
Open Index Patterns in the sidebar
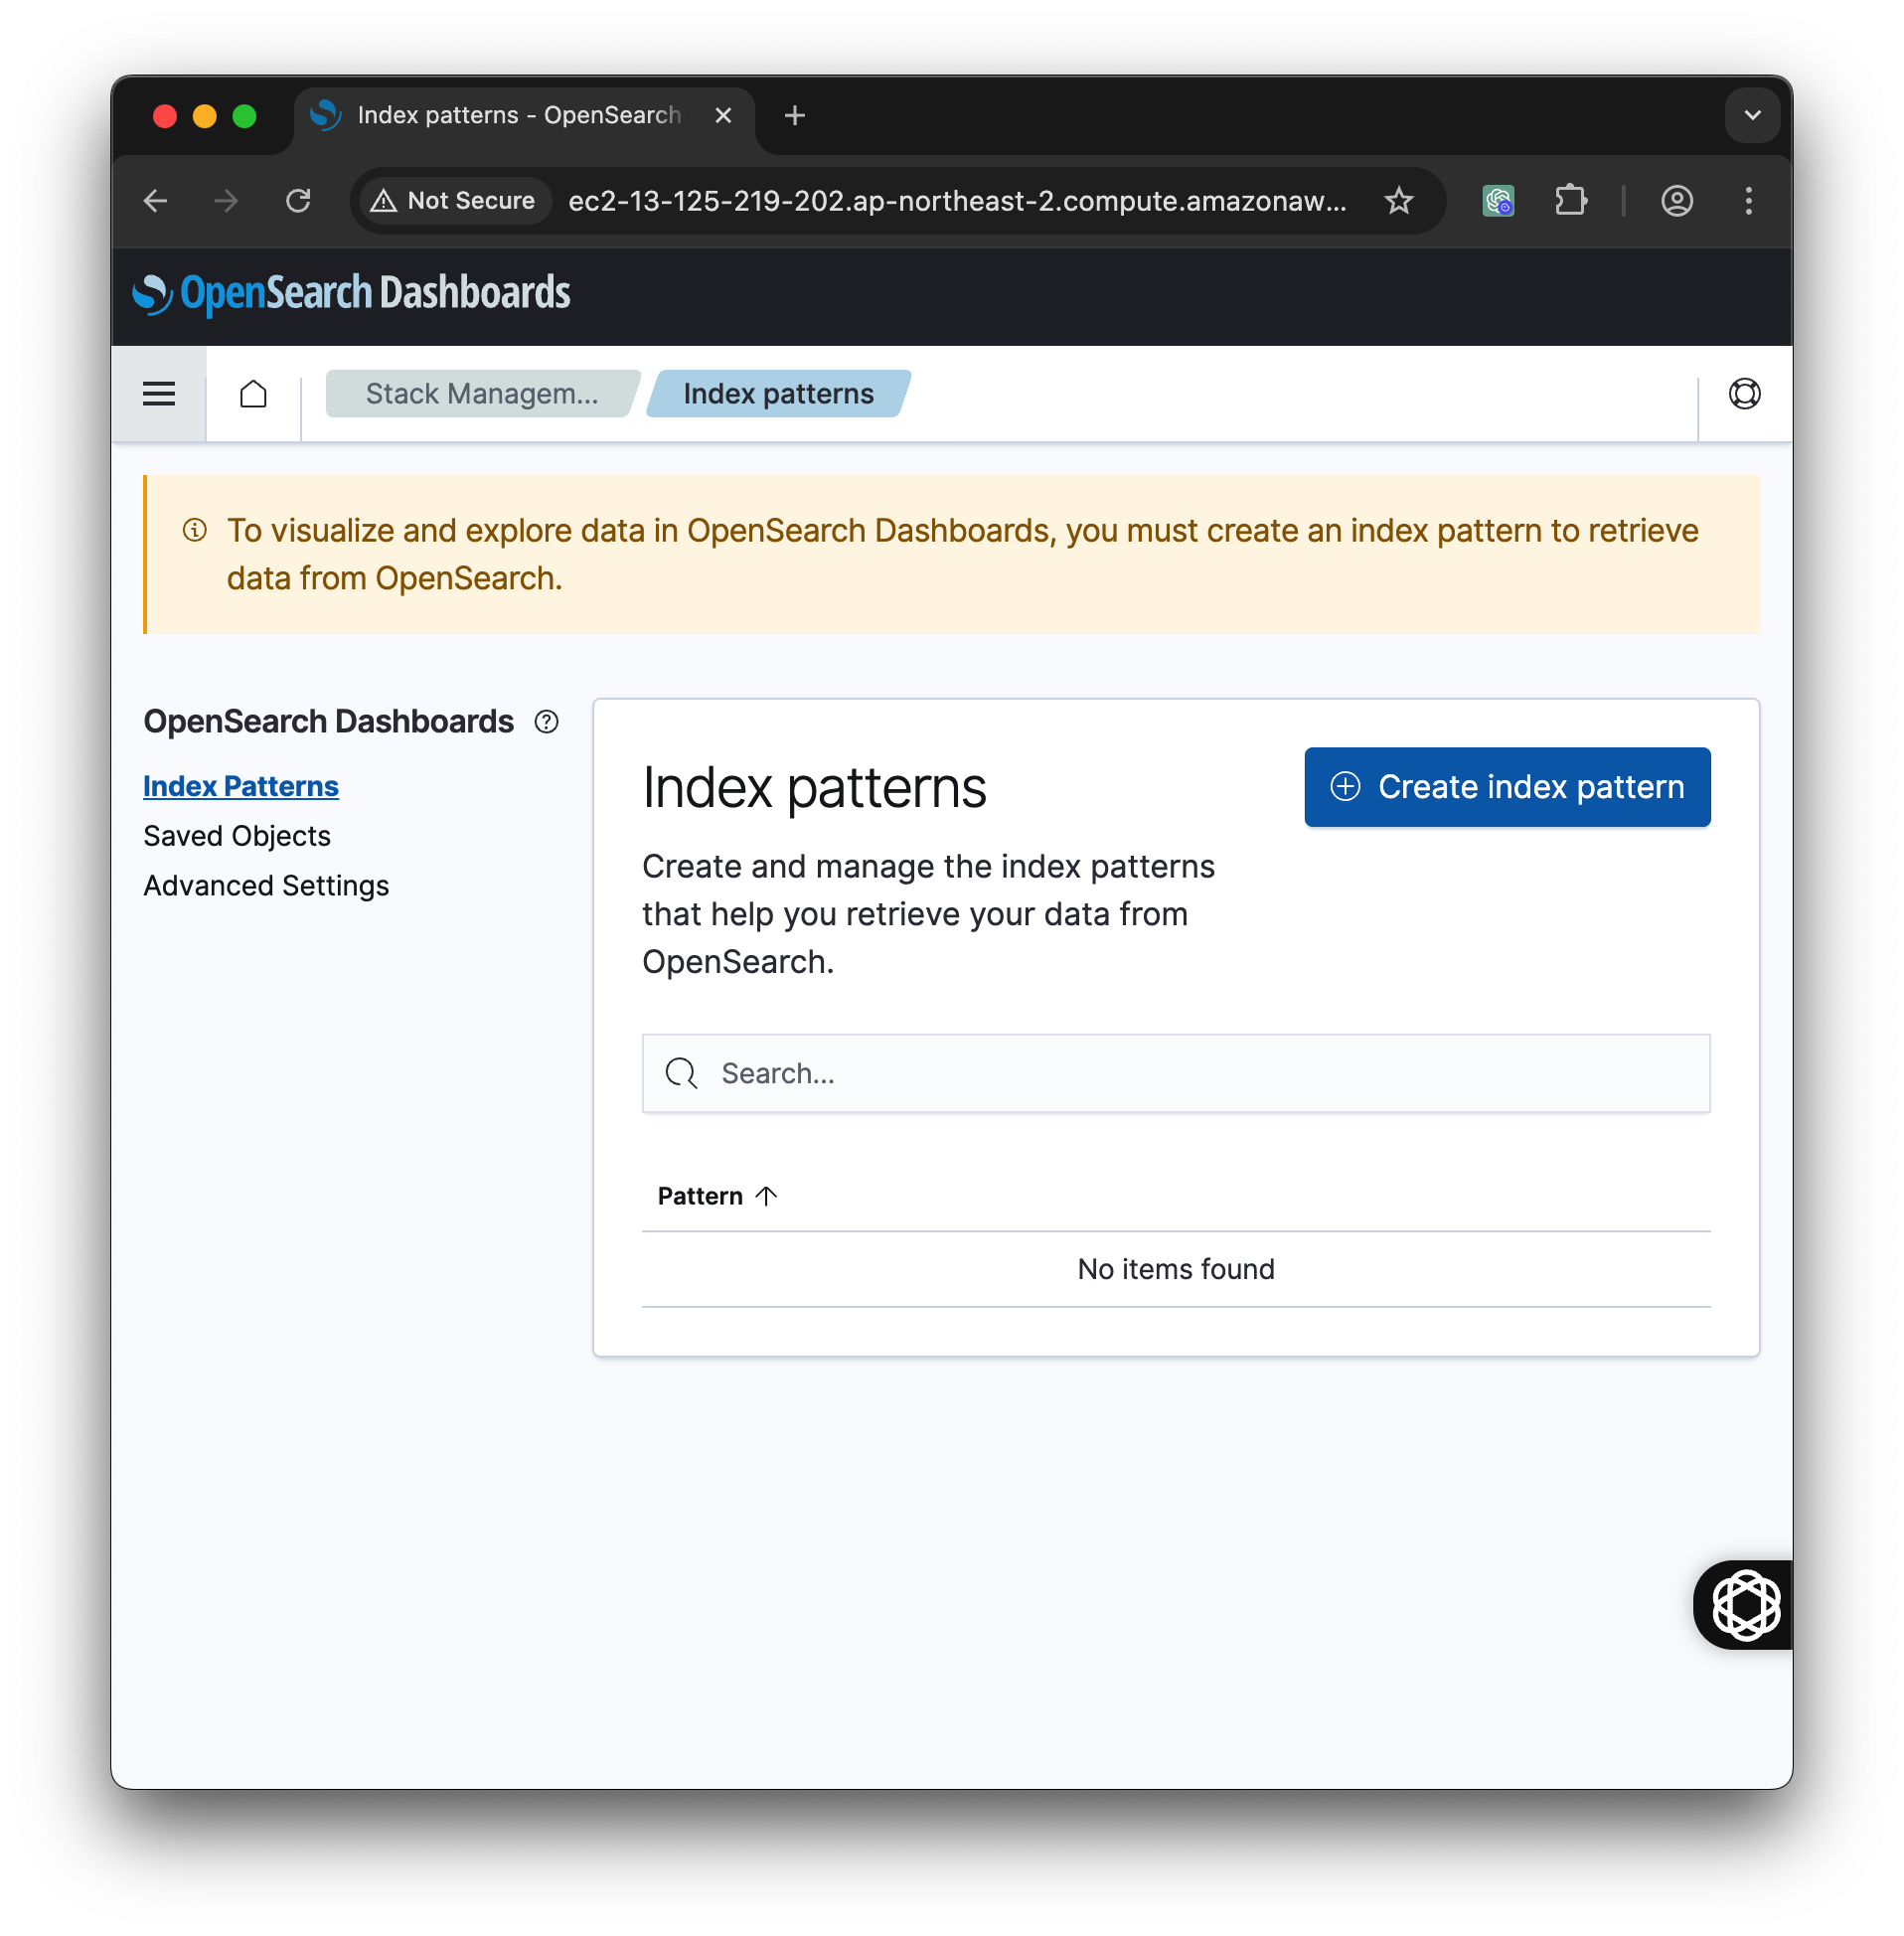click(241, 786)
